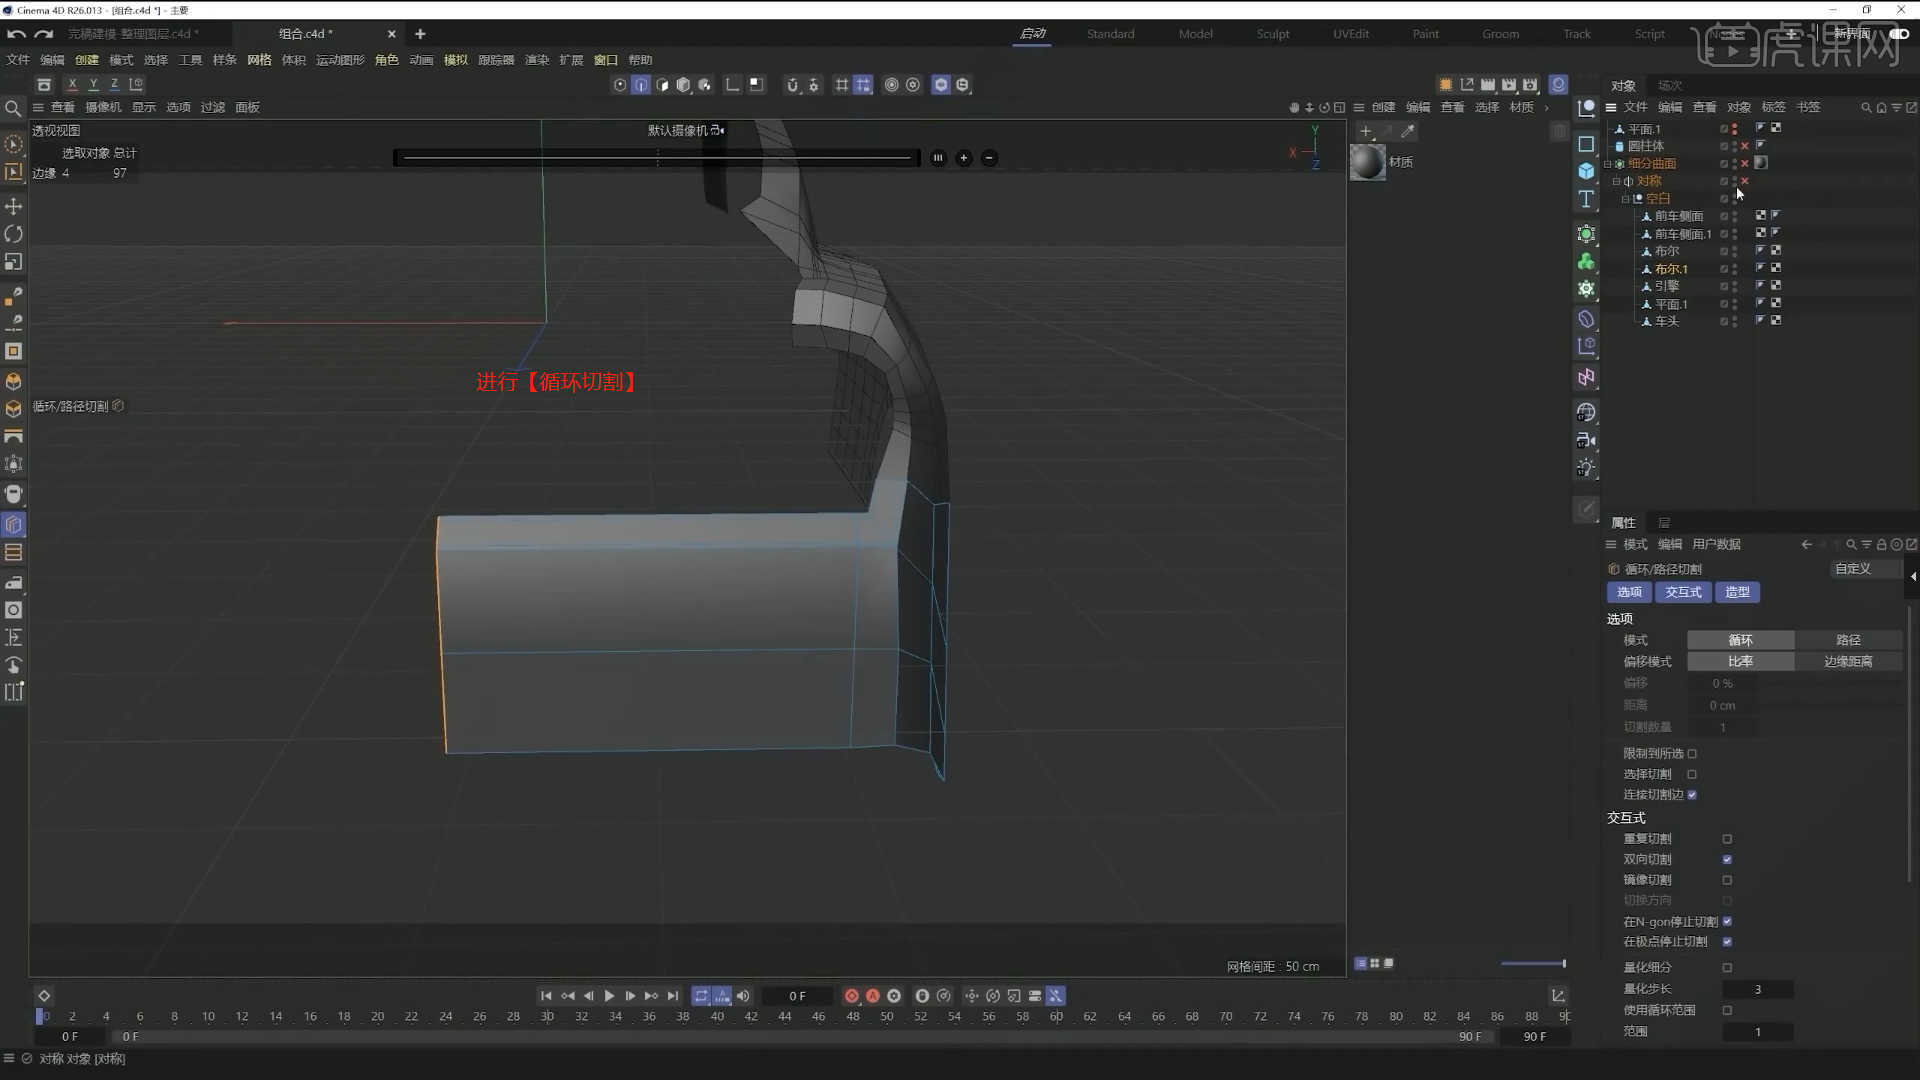Open search in Object Manager

[x=1866, y=107]
